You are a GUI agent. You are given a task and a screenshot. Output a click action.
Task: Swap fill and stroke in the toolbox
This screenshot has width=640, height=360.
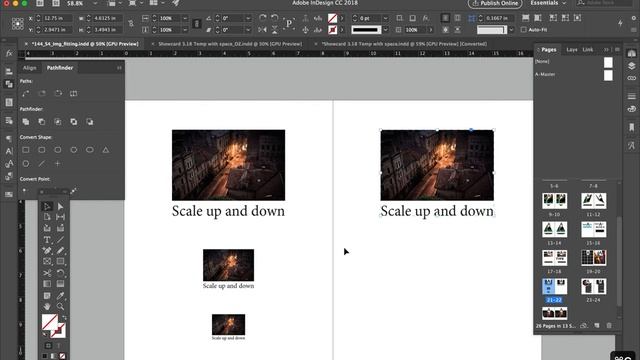point(64,318)
